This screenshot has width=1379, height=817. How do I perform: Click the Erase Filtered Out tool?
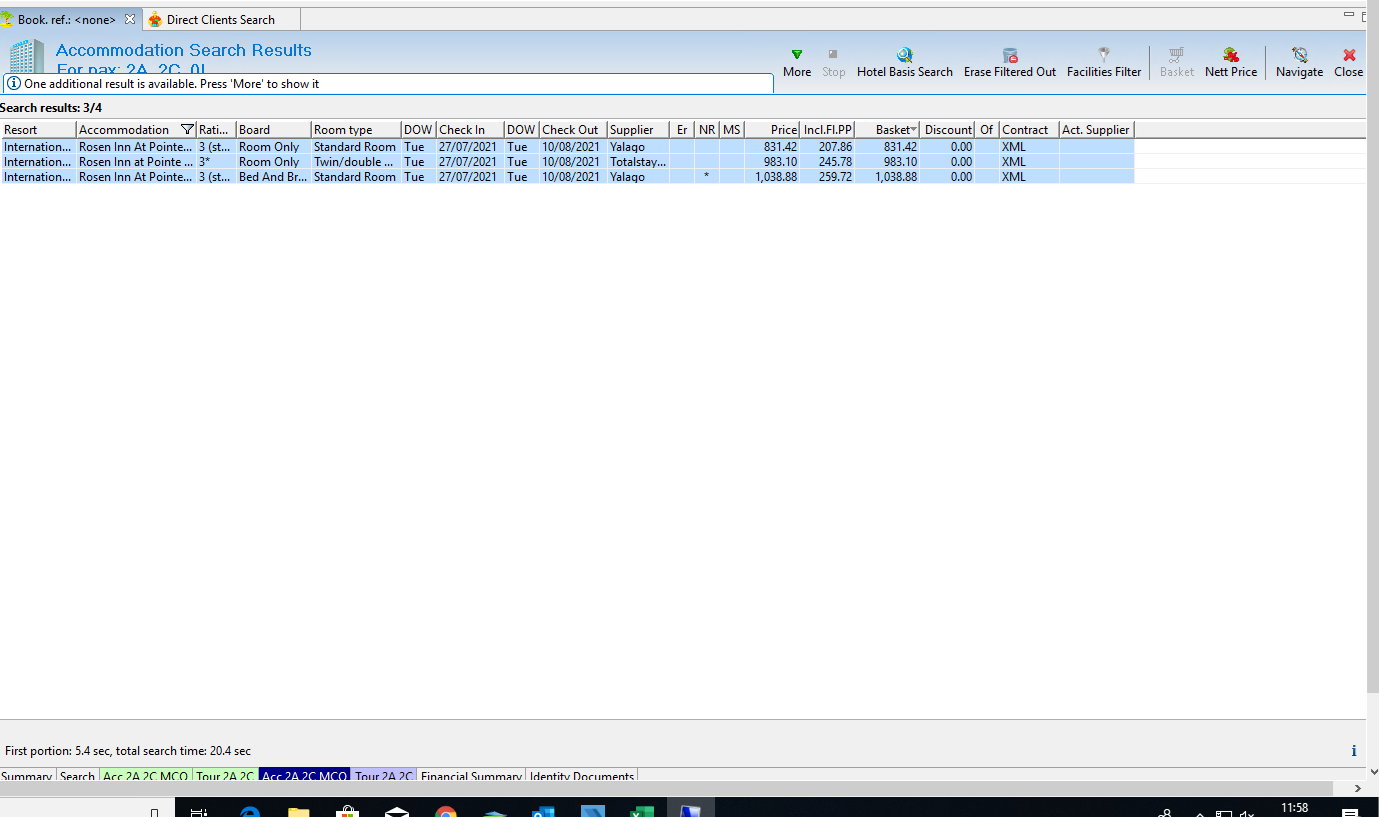pos(1010,63)
